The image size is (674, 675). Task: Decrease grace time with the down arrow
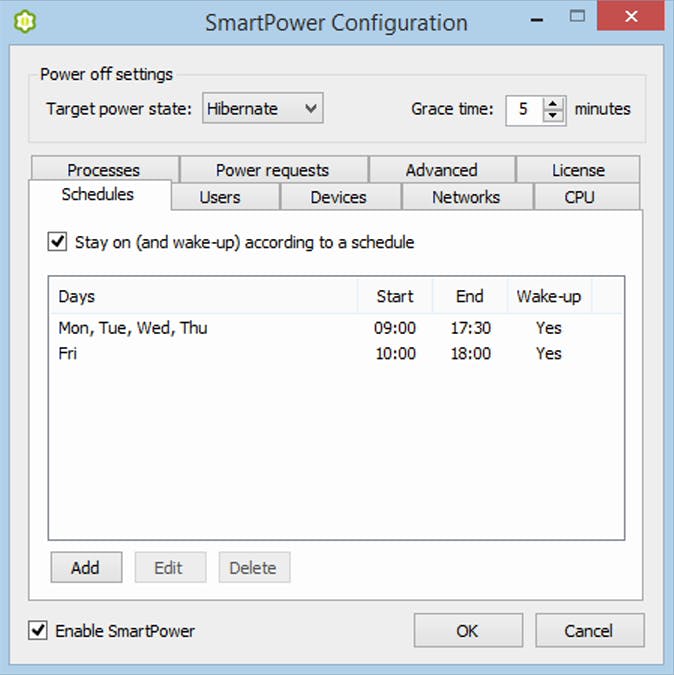(553, 116)
